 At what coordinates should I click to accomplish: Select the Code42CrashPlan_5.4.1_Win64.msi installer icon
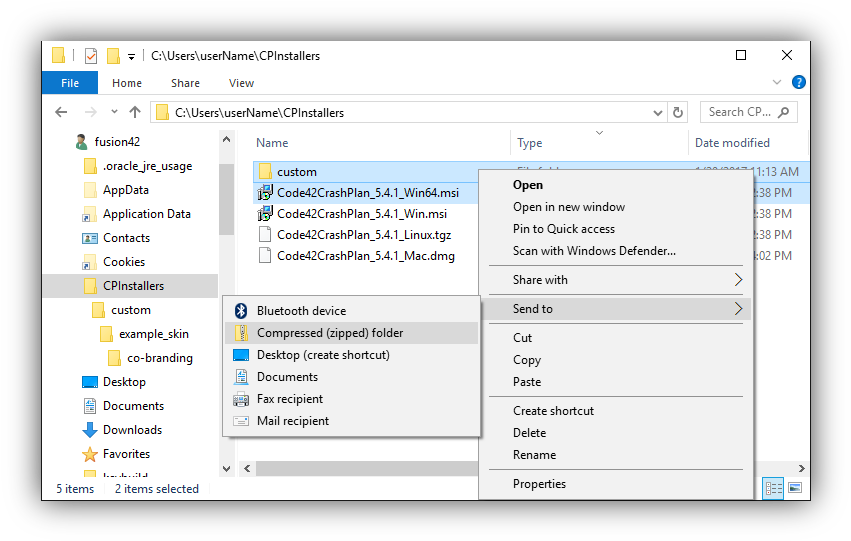point(265,193)
